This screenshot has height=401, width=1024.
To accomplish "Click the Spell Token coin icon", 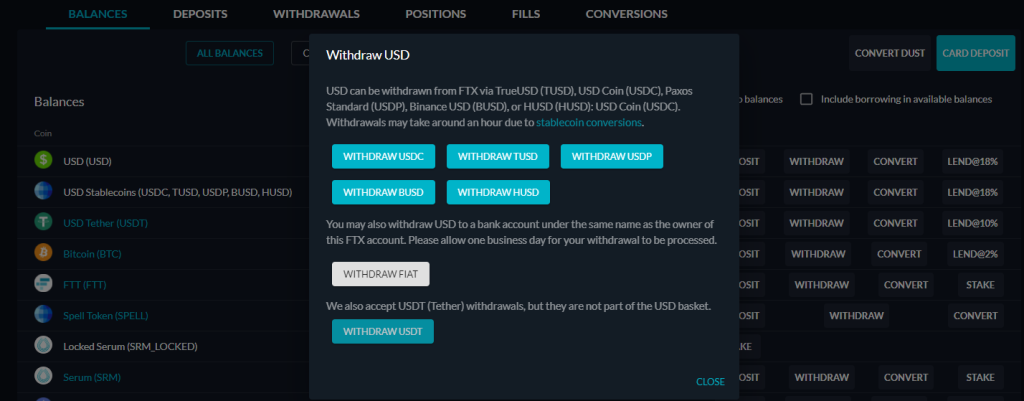I will pos(43,315).
